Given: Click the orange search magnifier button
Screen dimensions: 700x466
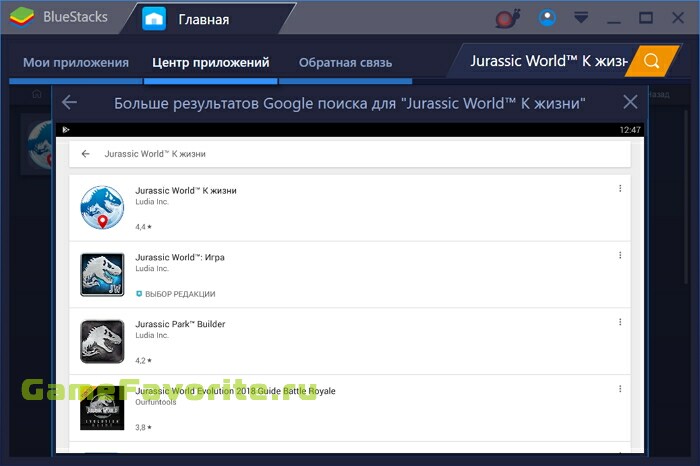Looking at the screenshot, I should (x=651, y=61).
